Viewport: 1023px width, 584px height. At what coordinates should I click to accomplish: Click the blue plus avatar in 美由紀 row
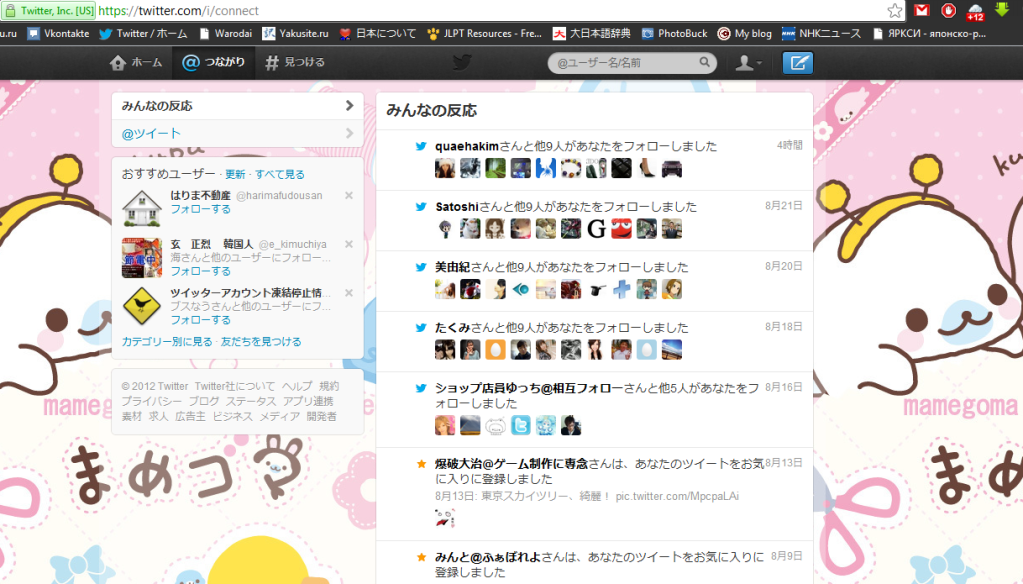pyautogui.click(x=621, y=289)
